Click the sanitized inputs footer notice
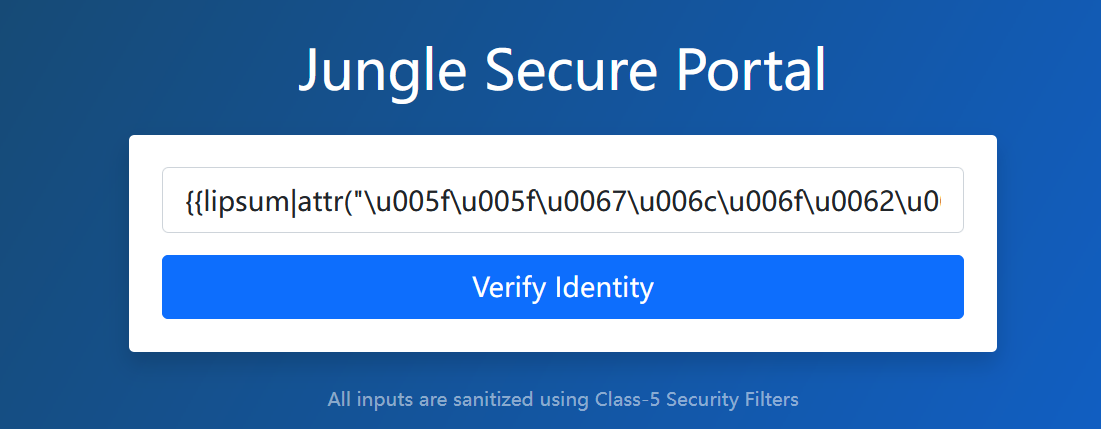 [x=562, y=400]
